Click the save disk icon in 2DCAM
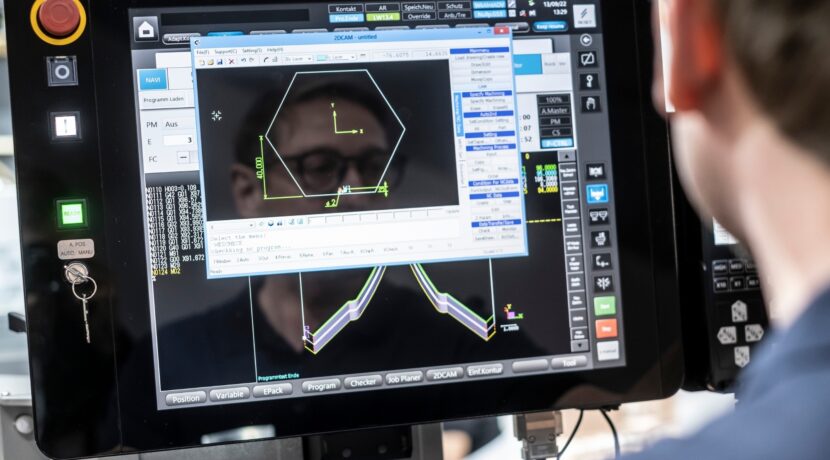The image size is (830, 460). point(220,62)
